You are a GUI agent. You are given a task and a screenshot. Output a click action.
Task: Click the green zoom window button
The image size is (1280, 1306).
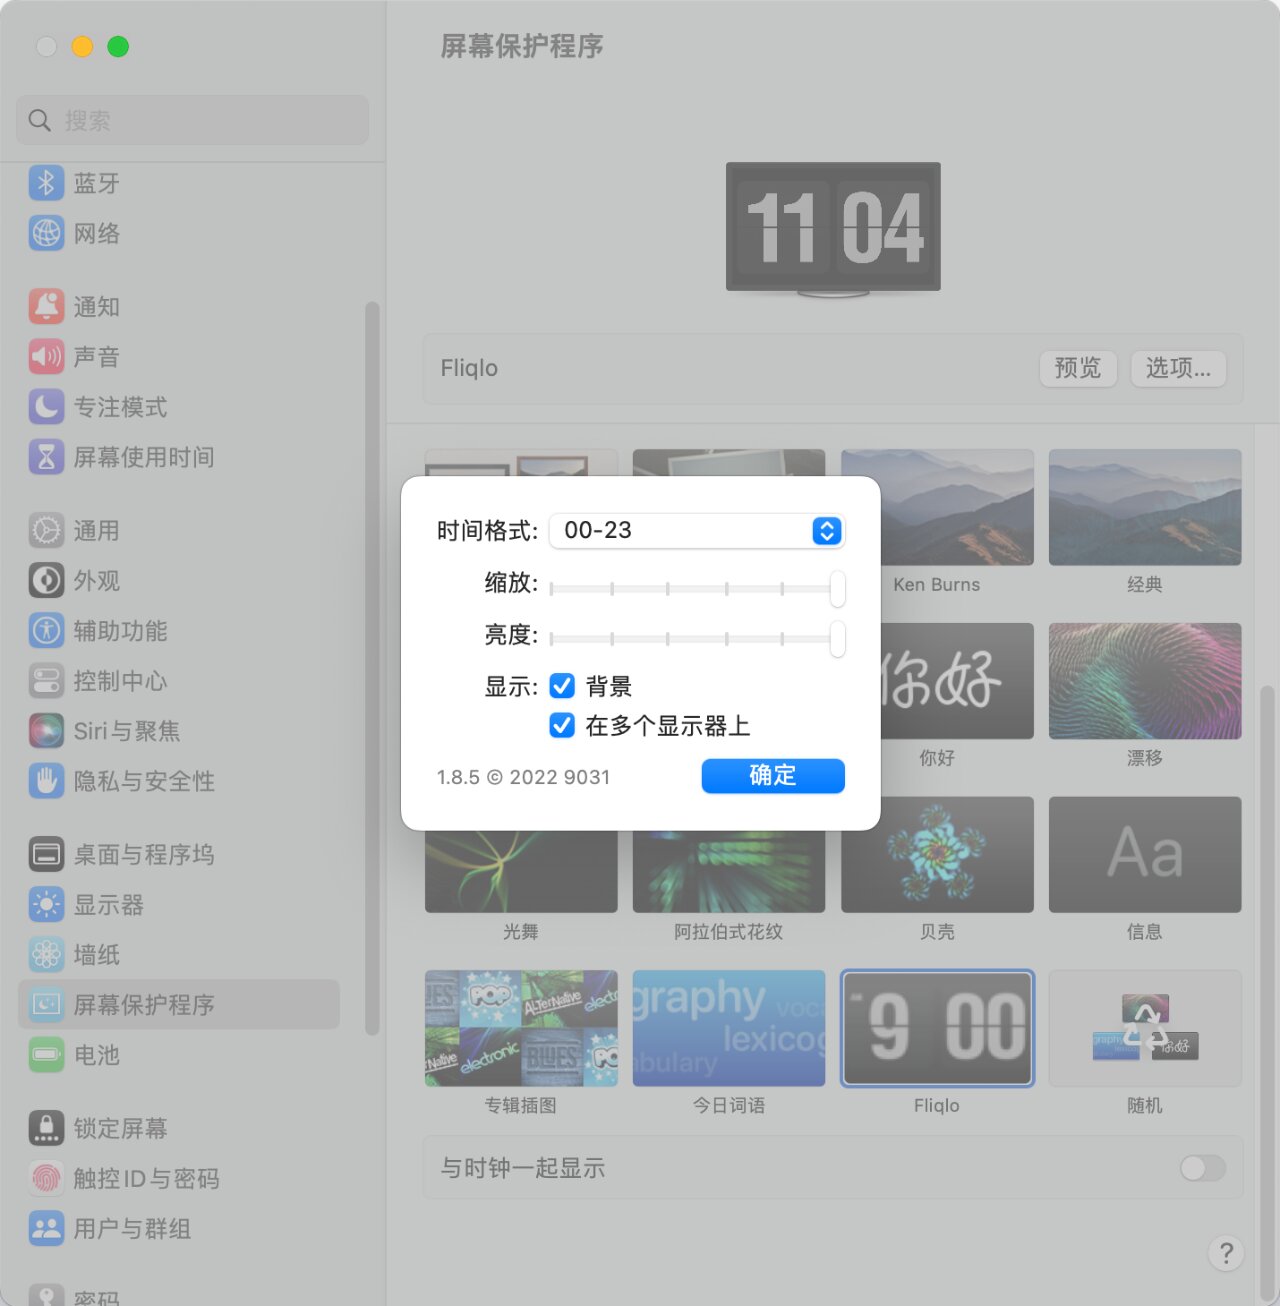point(118,46)
